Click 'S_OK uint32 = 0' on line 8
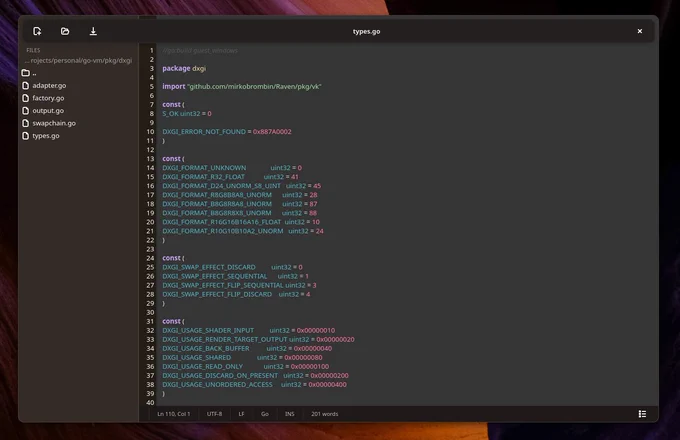The image size is (680, 440). pyautogui.click(x=187, y=114)
